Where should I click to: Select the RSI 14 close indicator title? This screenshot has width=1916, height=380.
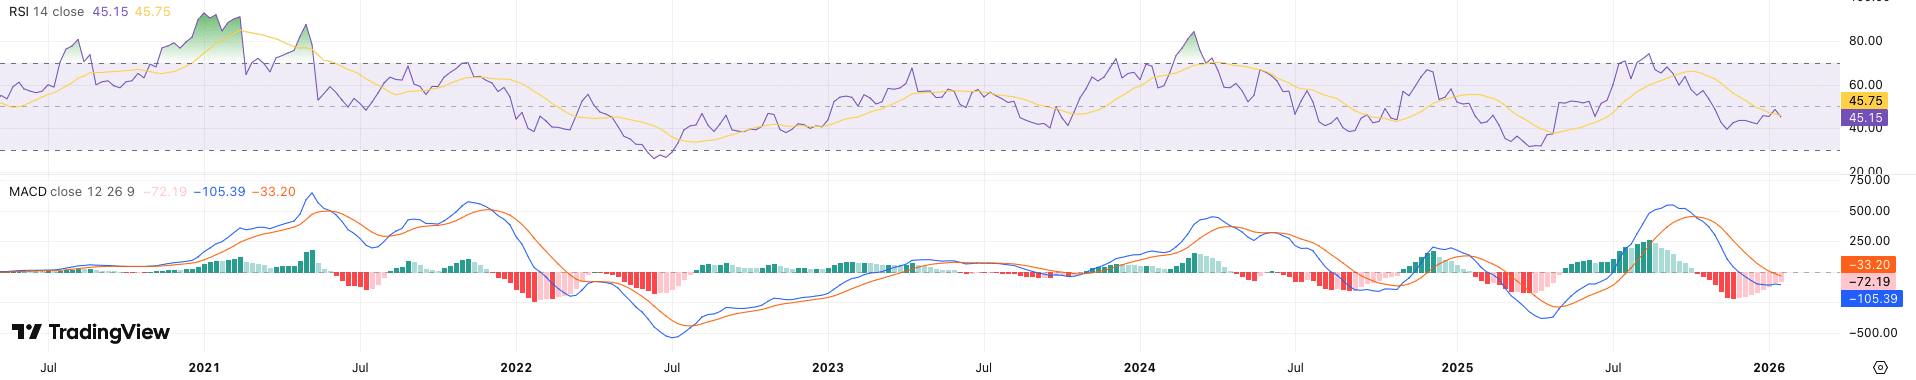[46, 12]
